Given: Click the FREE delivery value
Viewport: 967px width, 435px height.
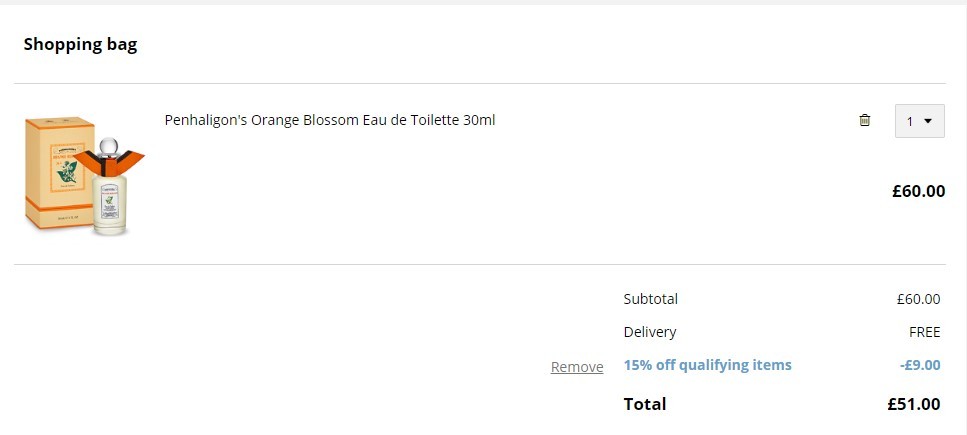Looking at the screenshot, I should click(x=924, y=333).
